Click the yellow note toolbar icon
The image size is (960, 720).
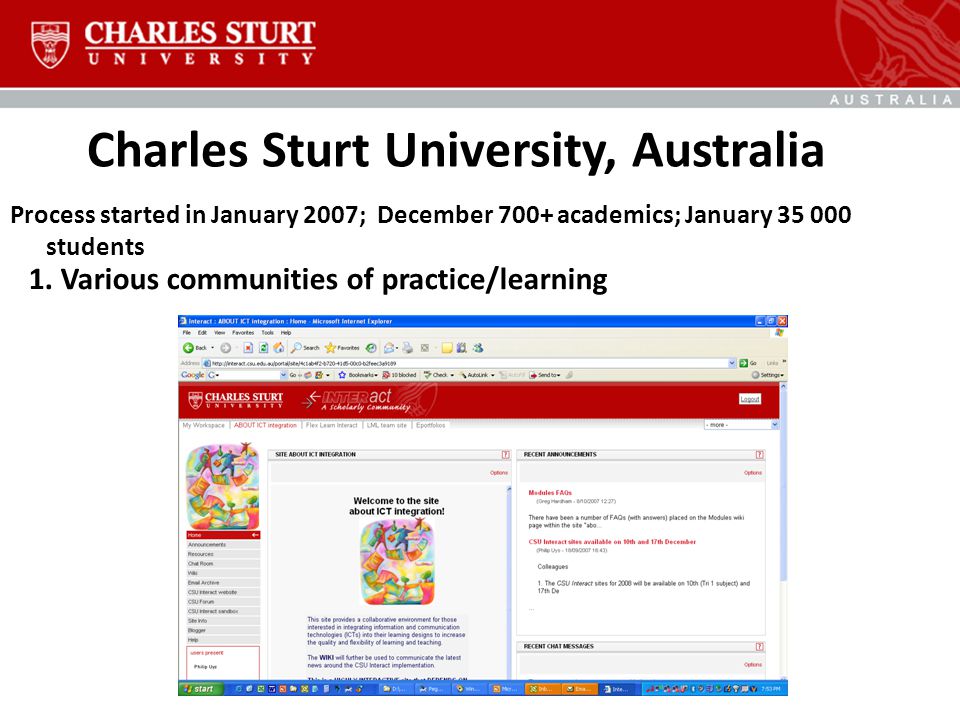tap(447, 348)
